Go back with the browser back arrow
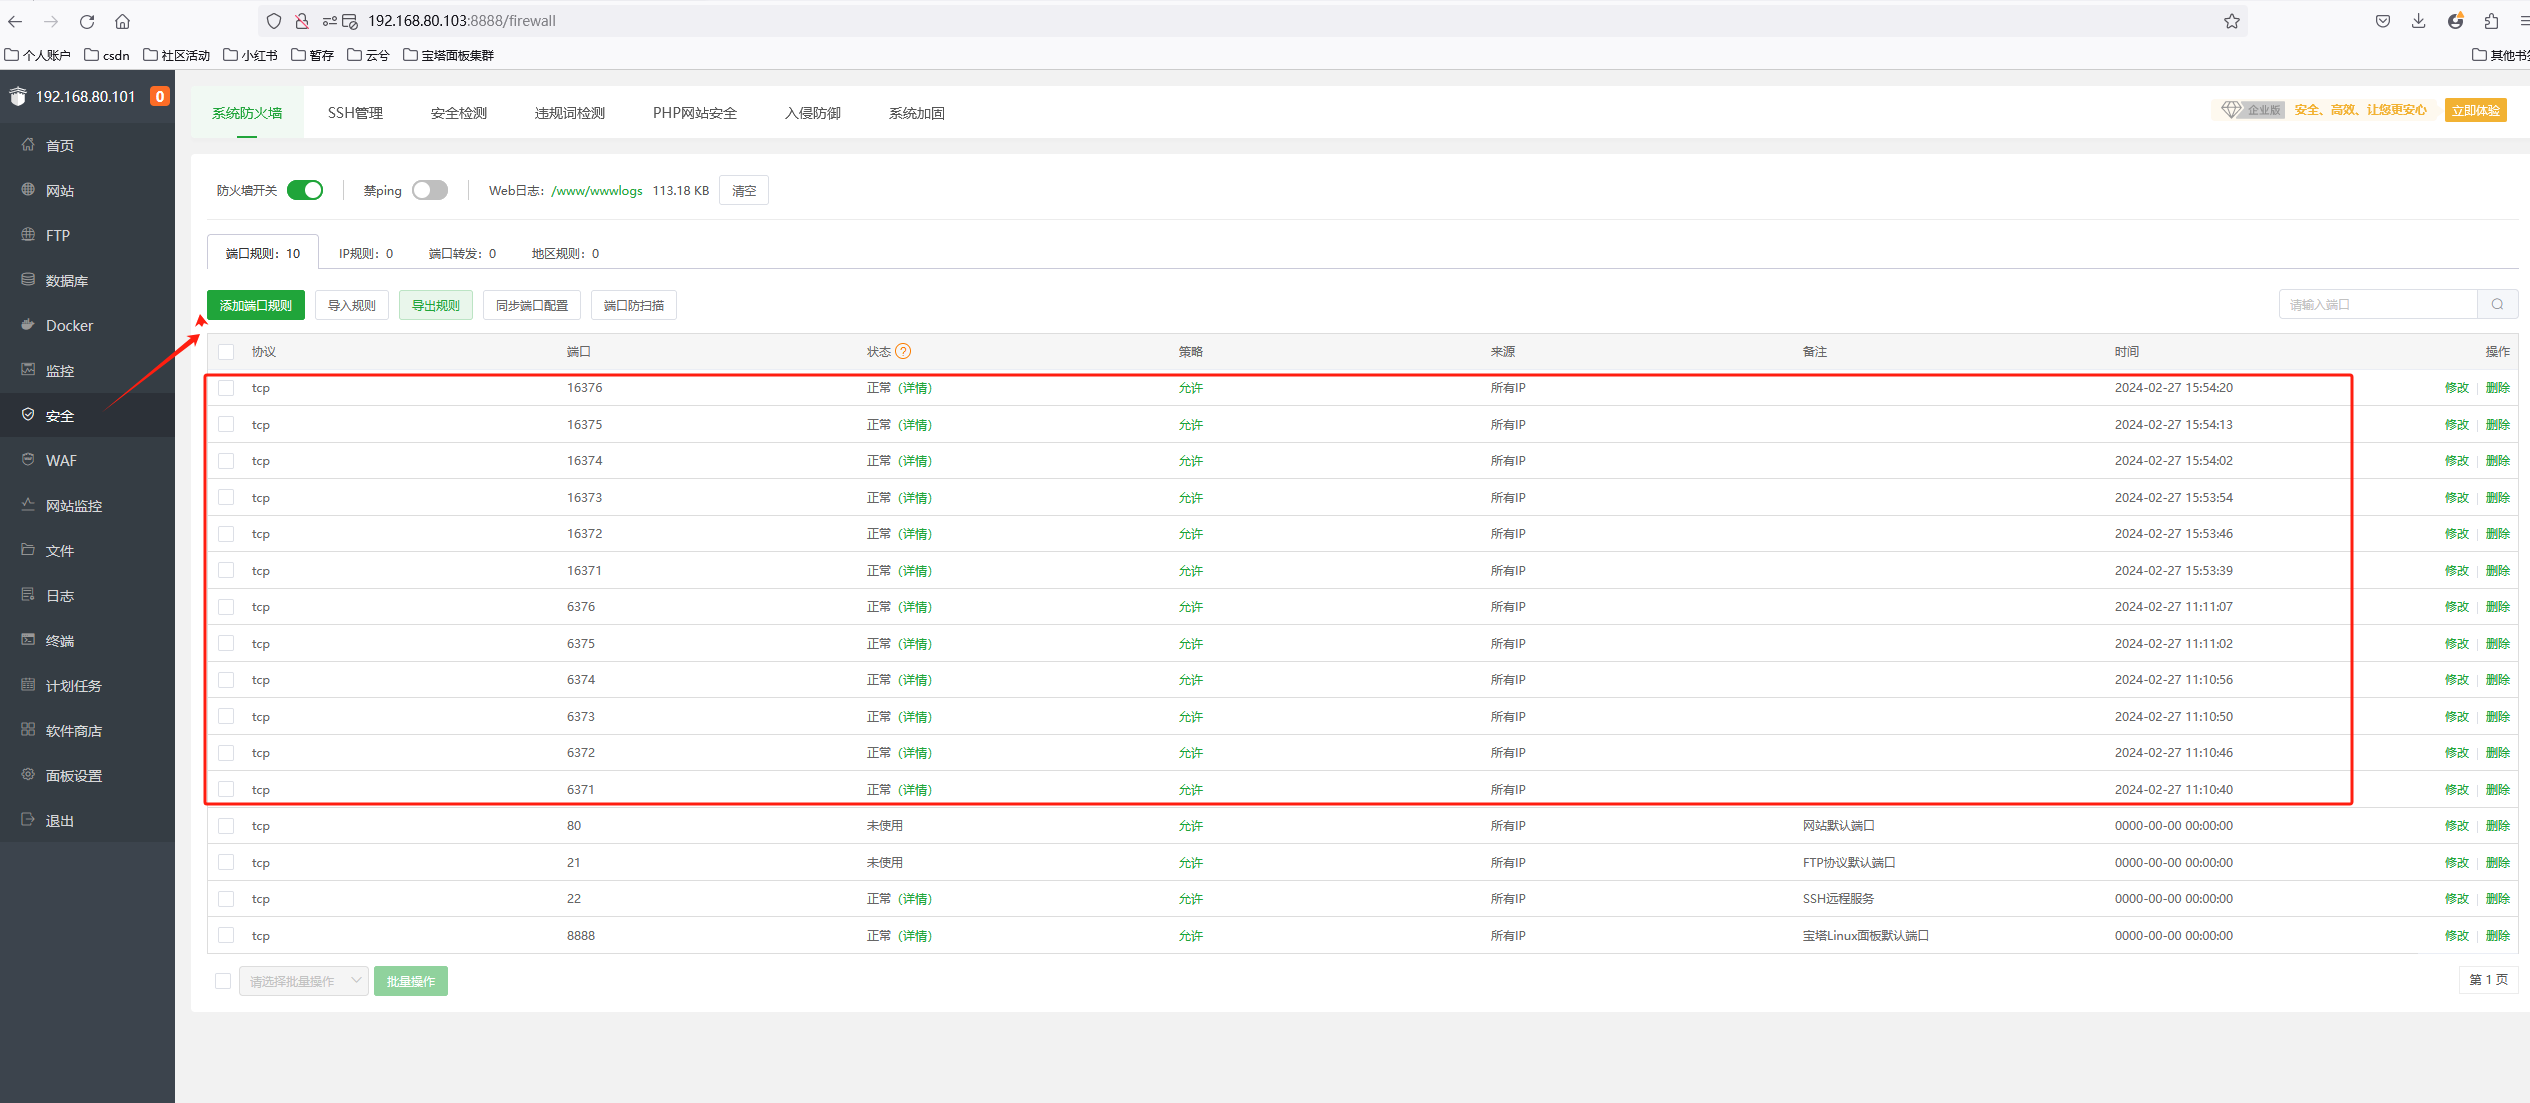 pos(15,21)
